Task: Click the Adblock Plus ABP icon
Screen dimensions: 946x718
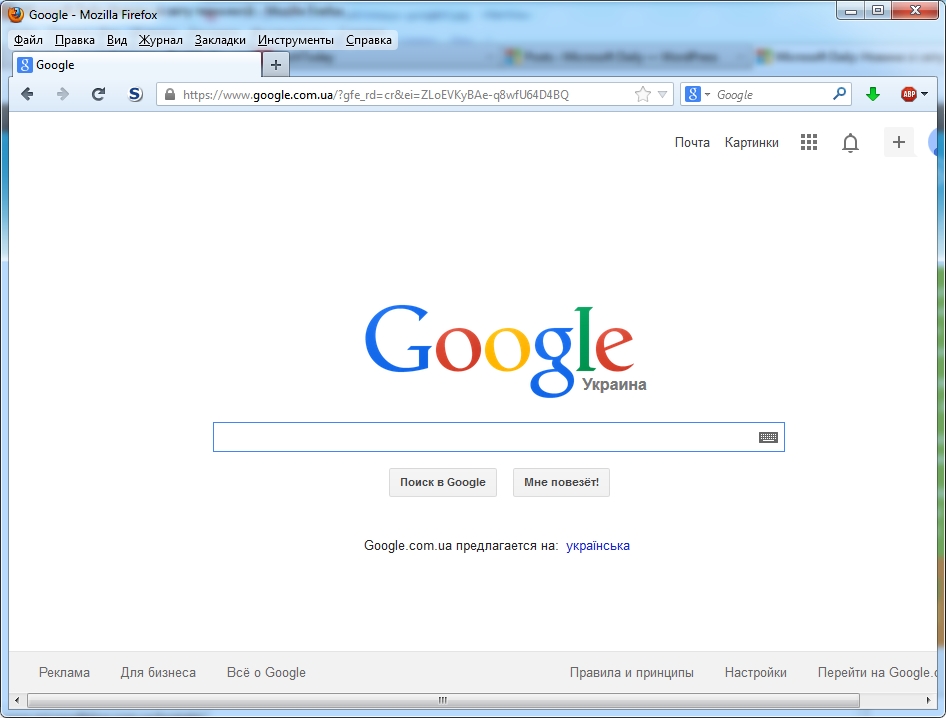Action: tap(908, 94)
